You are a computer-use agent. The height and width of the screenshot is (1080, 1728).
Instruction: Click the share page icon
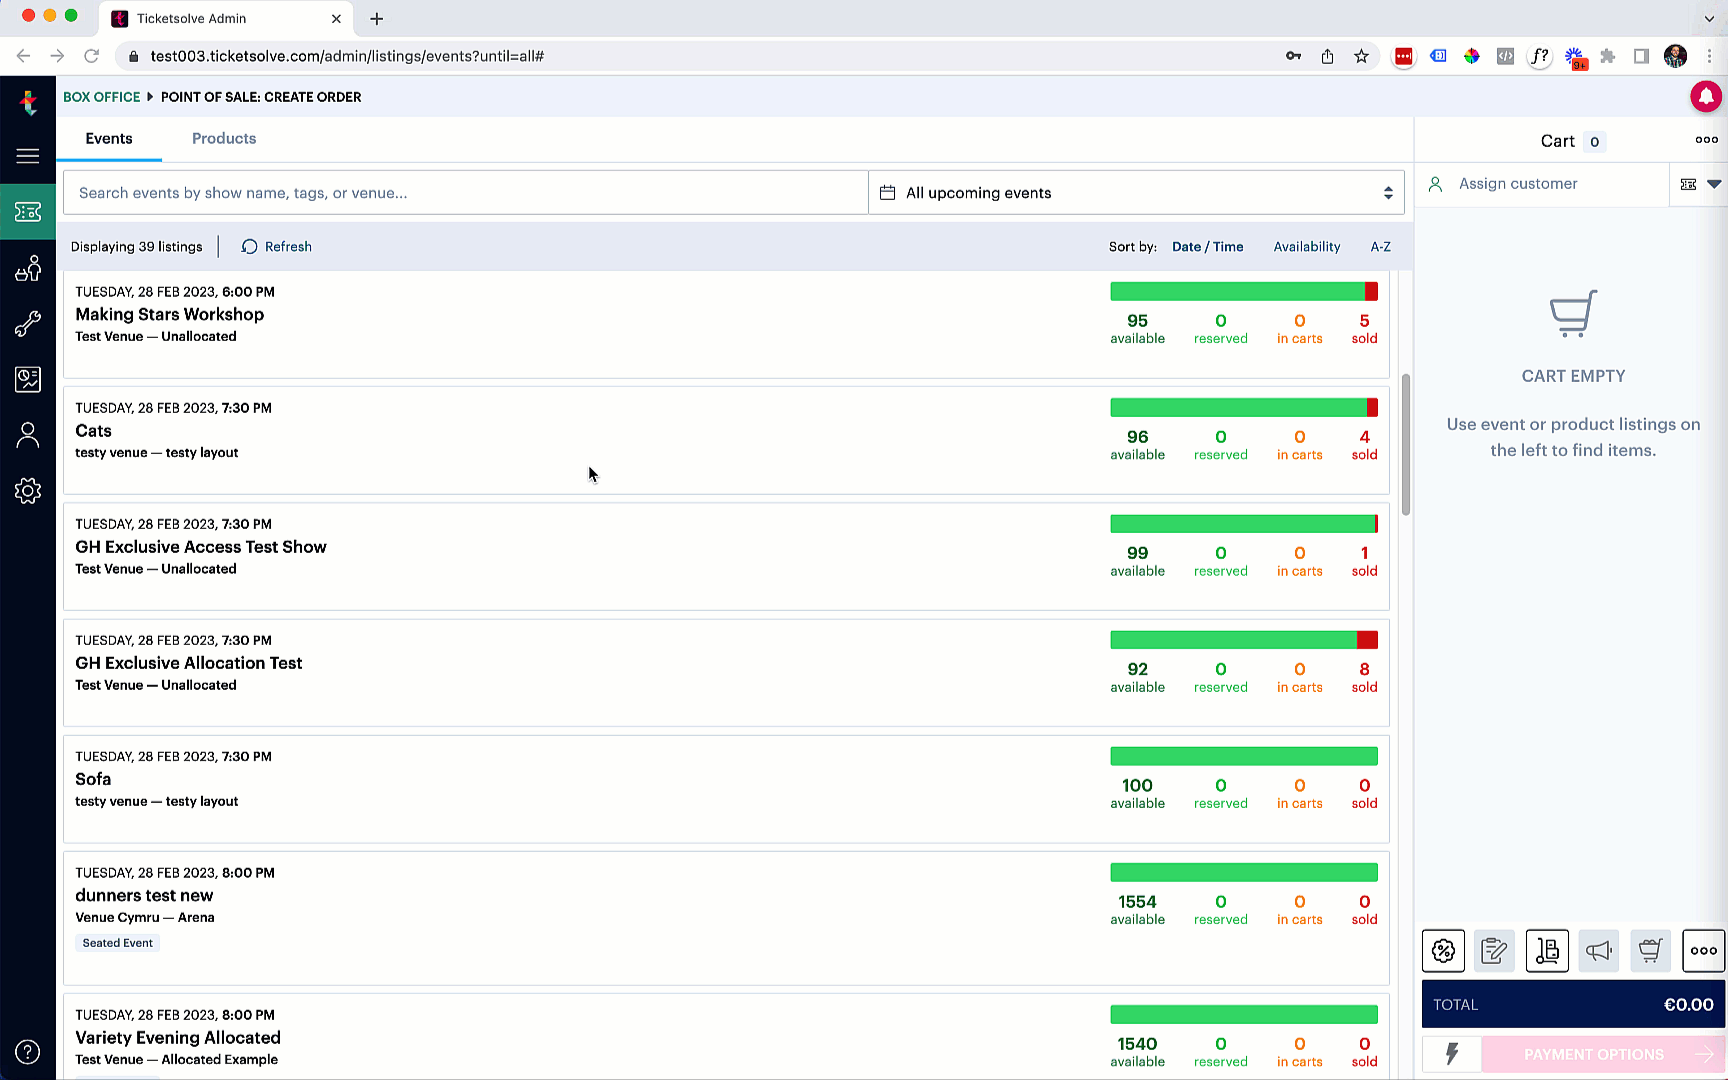pos(1327,56)
